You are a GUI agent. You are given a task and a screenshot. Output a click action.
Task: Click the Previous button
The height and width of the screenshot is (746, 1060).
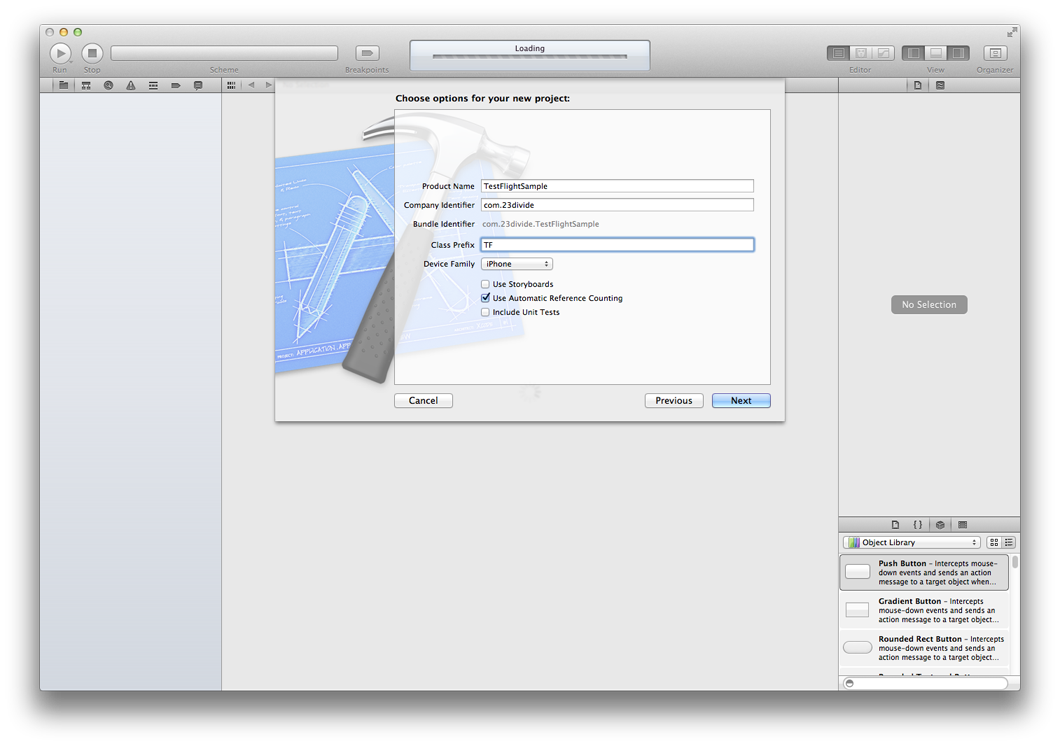[x=674, y=401]
